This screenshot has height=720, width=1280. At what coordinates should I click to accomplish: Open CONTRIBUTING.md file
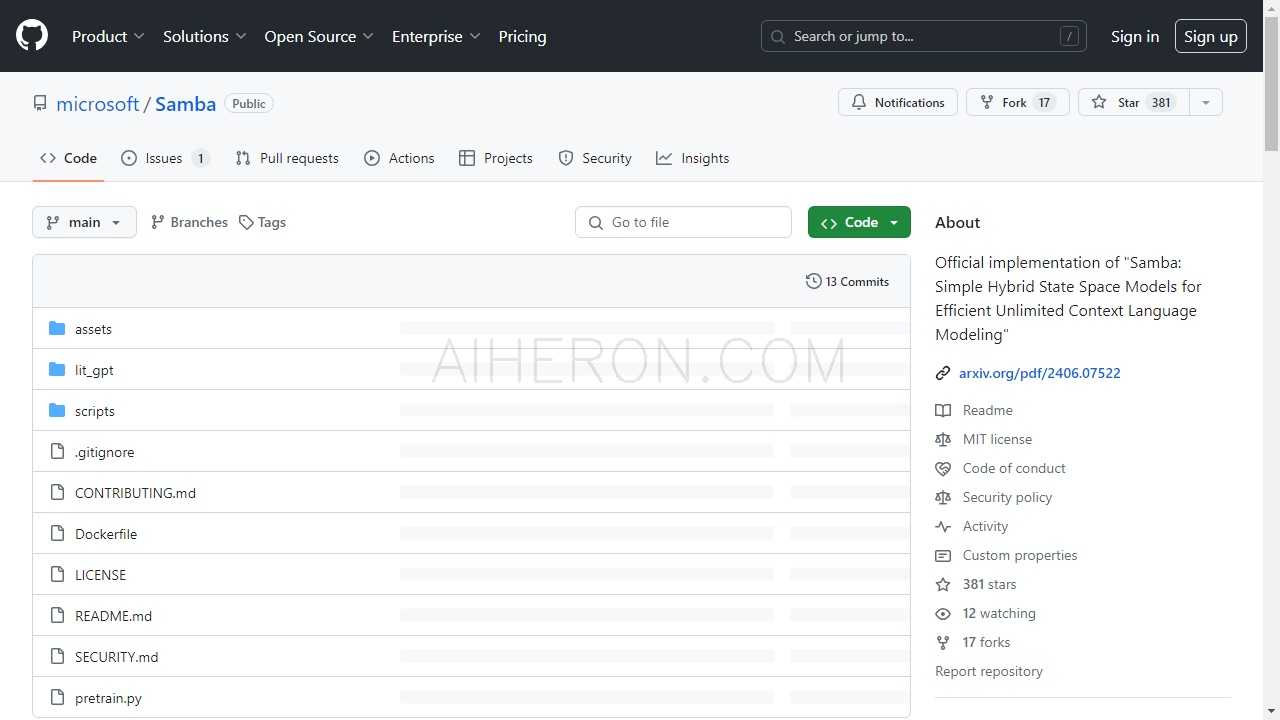(135, 493)
